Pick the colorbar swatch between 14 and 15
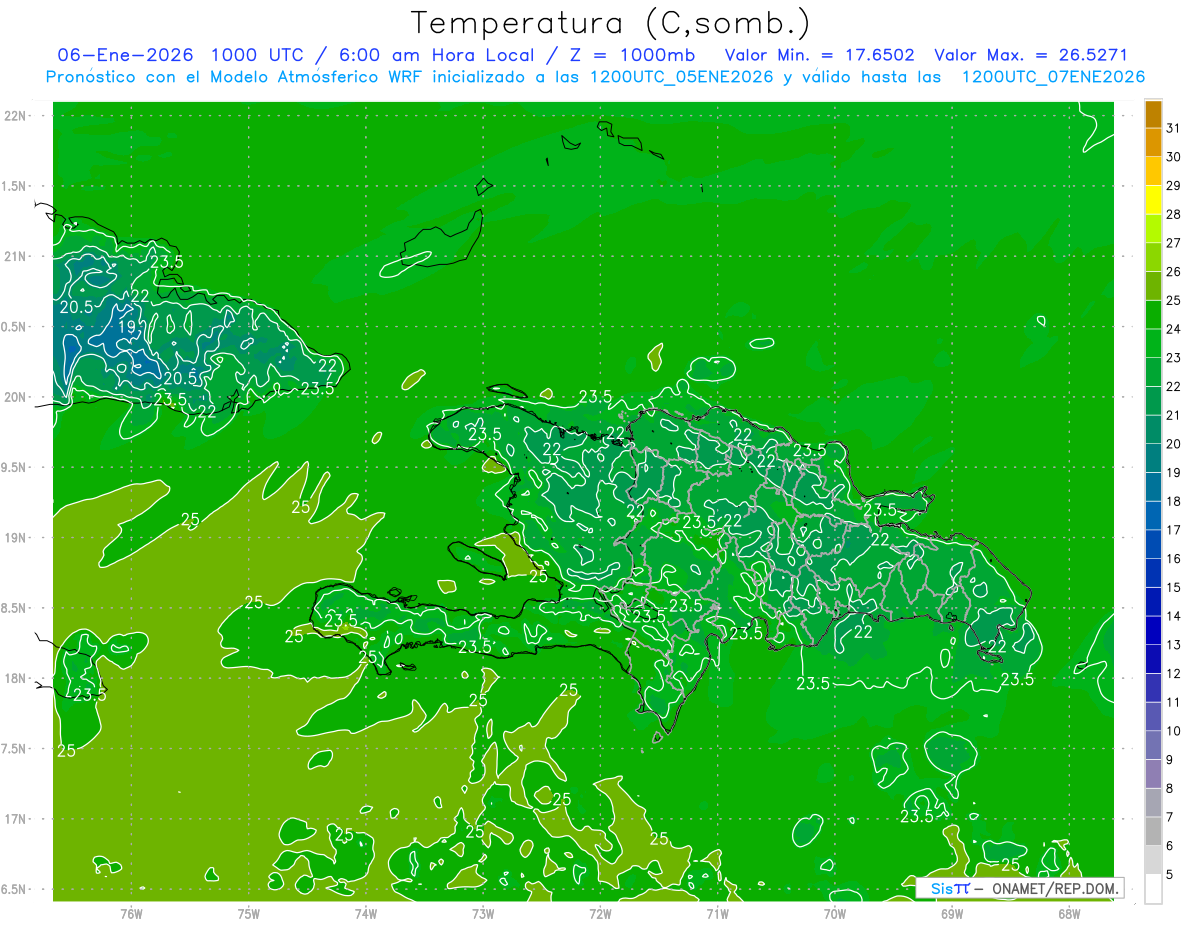 1153,602
